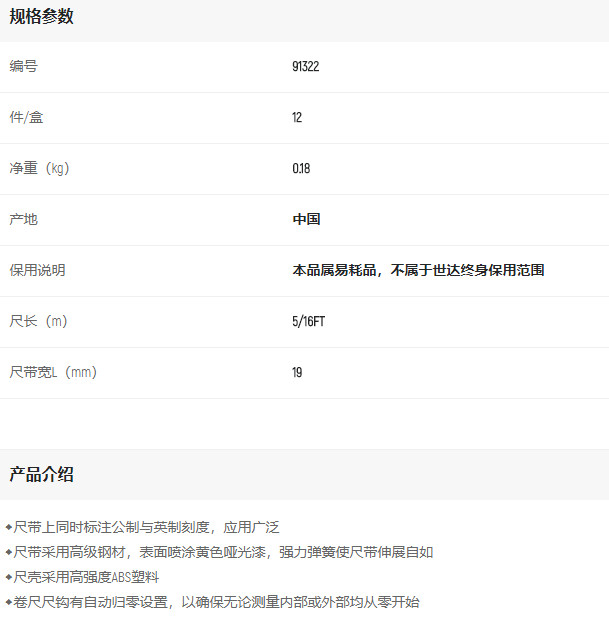This screenshot has height=630, width=609.
Task: Click the 规格参数 section heading
Action: pyautogui.click(x=42, y=17)
